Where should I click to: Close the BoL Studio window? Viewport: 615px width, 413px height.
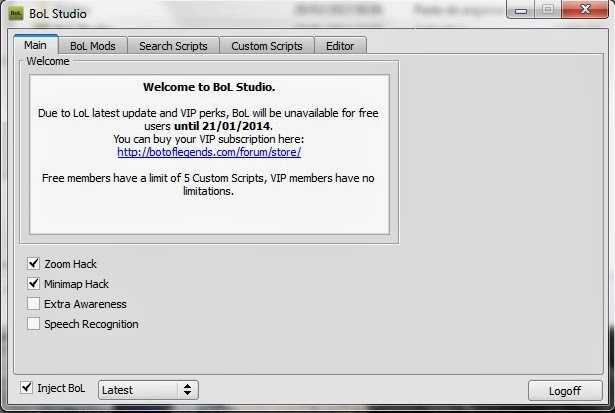coord(585,9)
